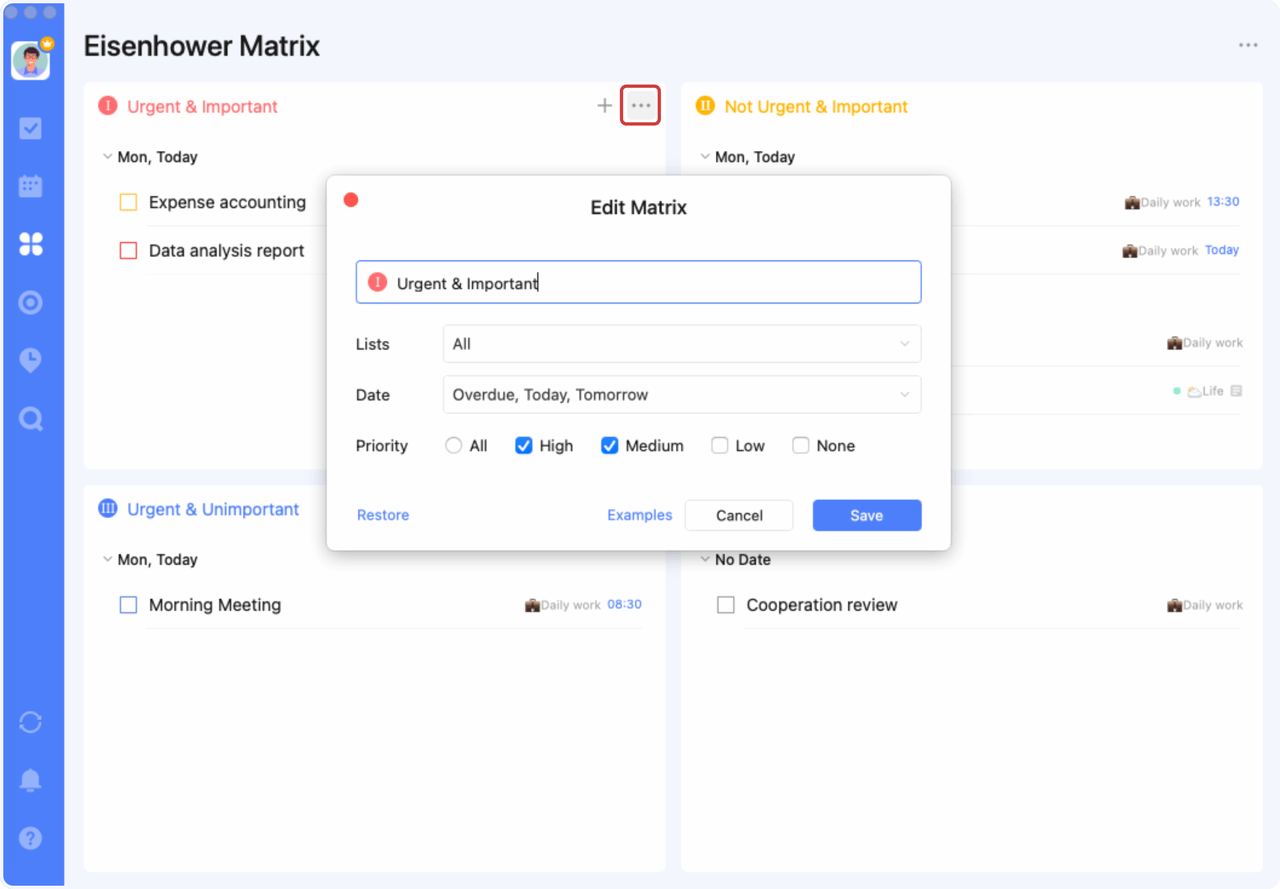The width and height of the screenshot is (1280, 889).
Task: Click the Examples link
Action: (639, 515)
